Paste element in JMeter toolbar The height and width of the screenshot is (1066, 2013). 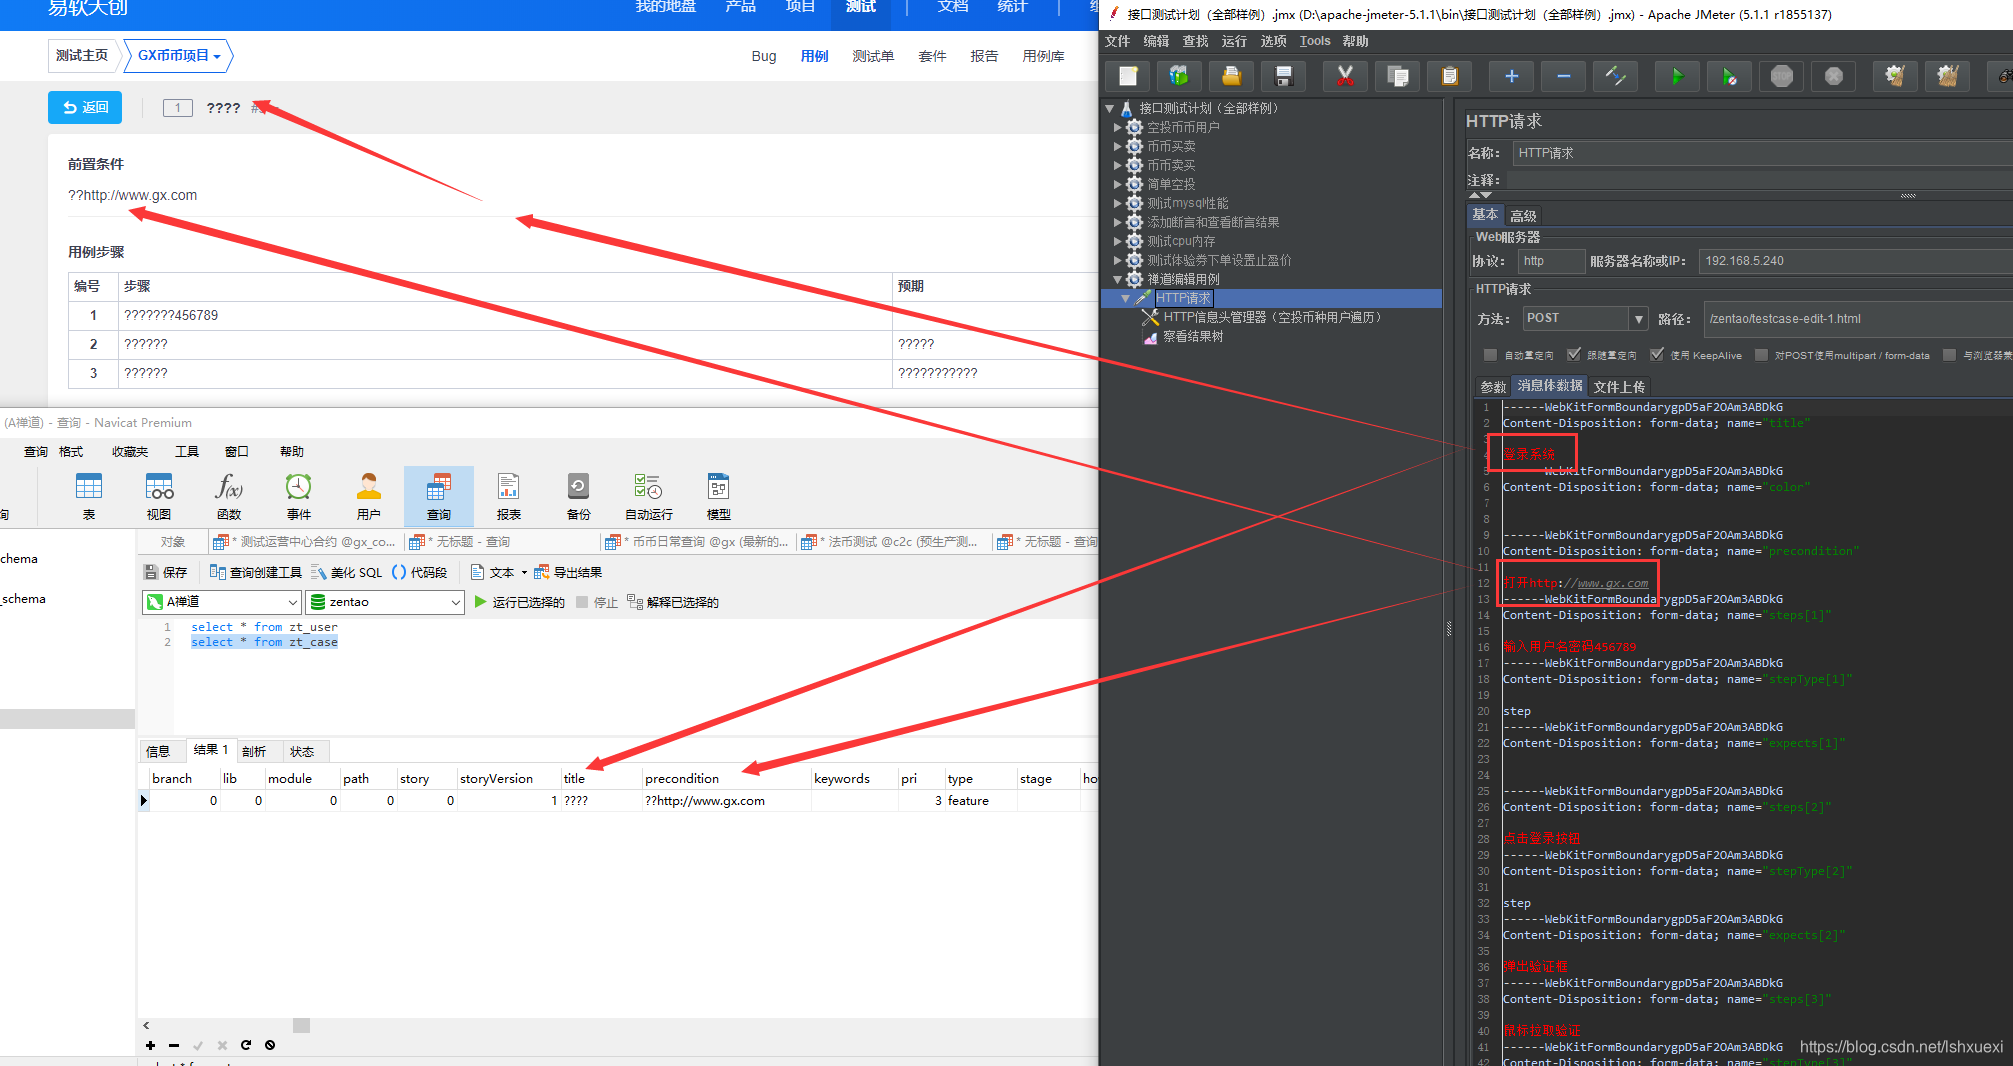[x=1450, y=76]
